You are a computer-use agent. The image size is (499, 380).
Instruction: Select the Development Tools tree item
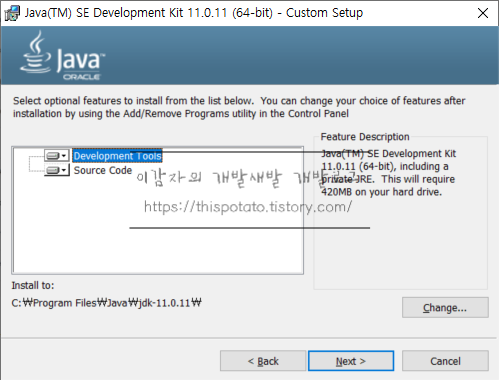click(117, 156)
